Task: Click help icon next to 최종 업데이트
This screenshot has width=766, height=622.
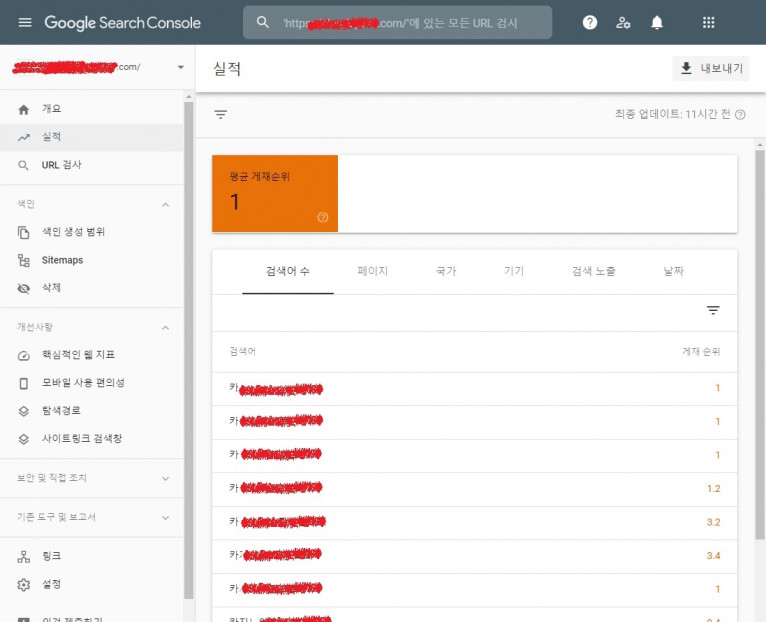Action: tap(741, 115)
